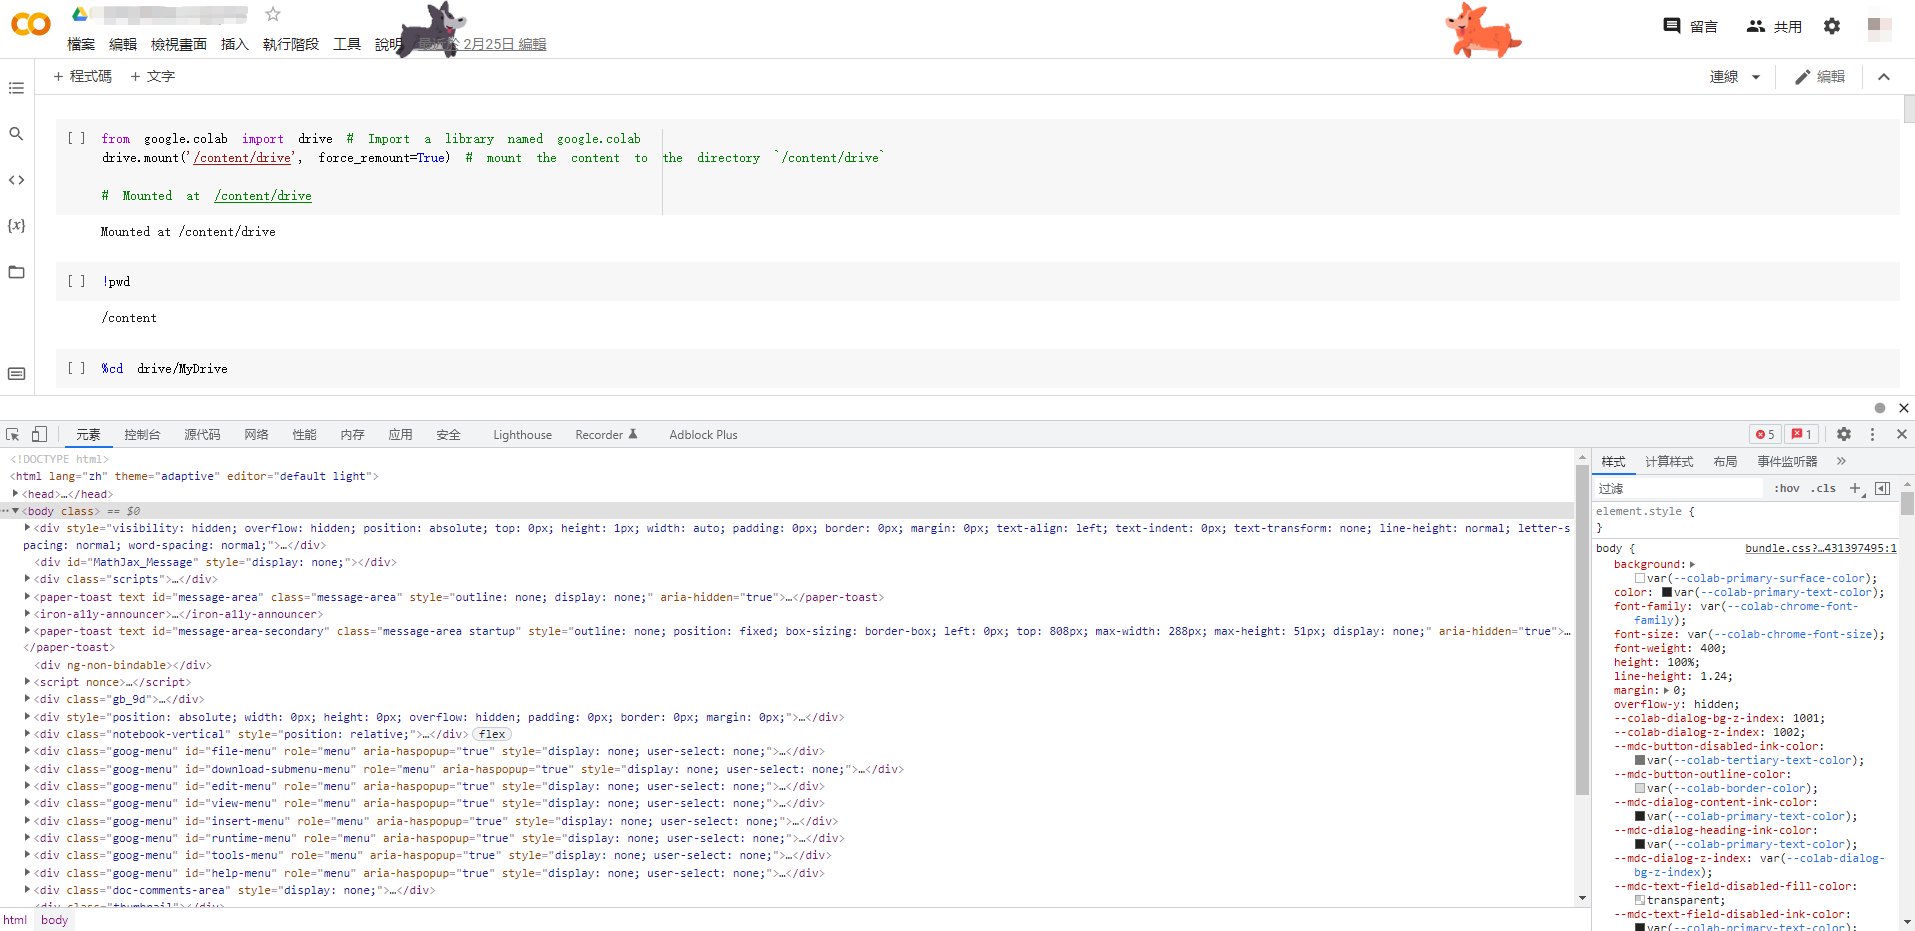The image size is (1915, 931).
Task: Expand the div class="scripts" node
Action: coord(27,579)
